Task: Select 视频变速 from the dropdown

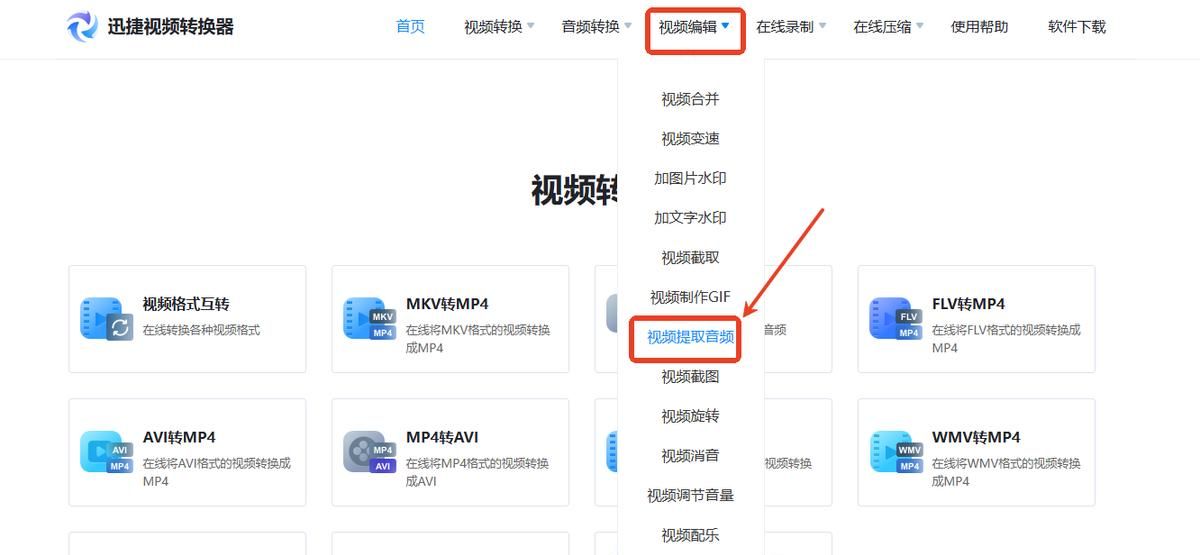Action: pos(690,139)
